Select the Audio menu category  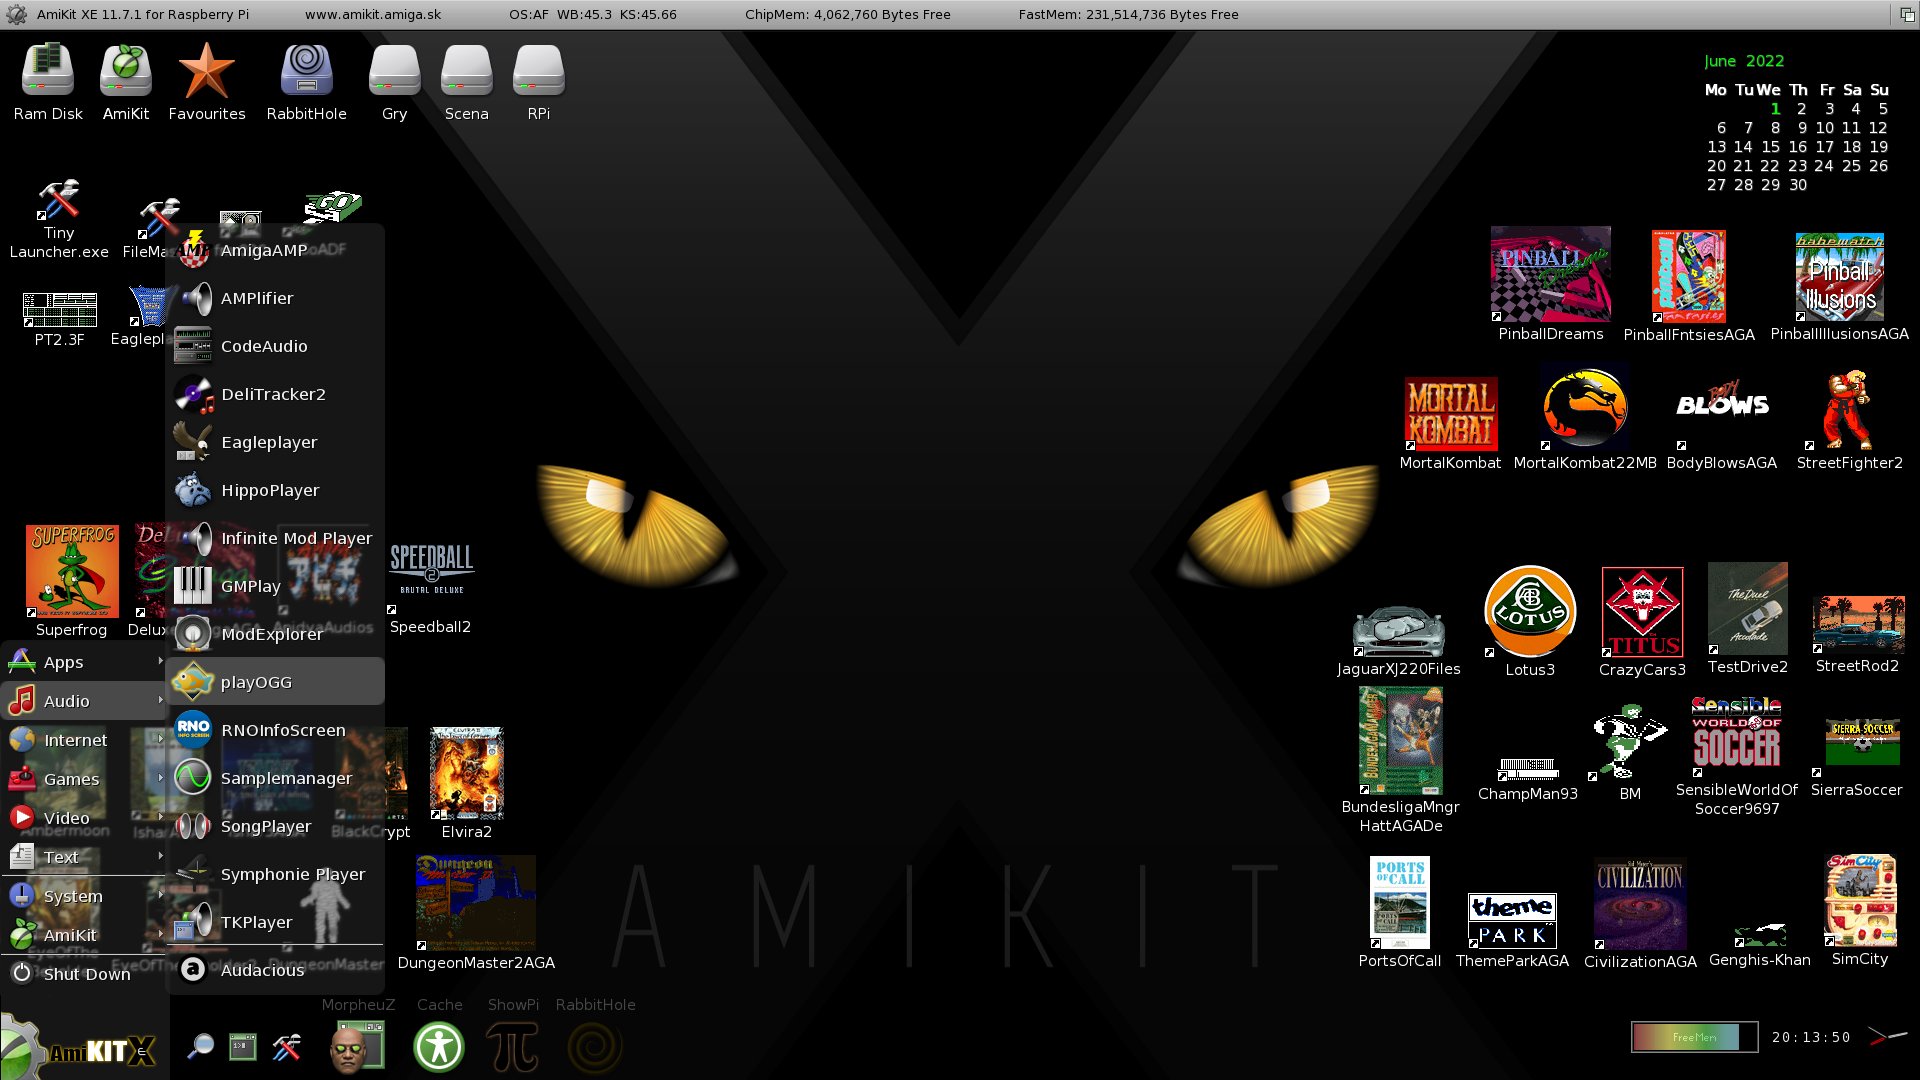pos(85,701)
